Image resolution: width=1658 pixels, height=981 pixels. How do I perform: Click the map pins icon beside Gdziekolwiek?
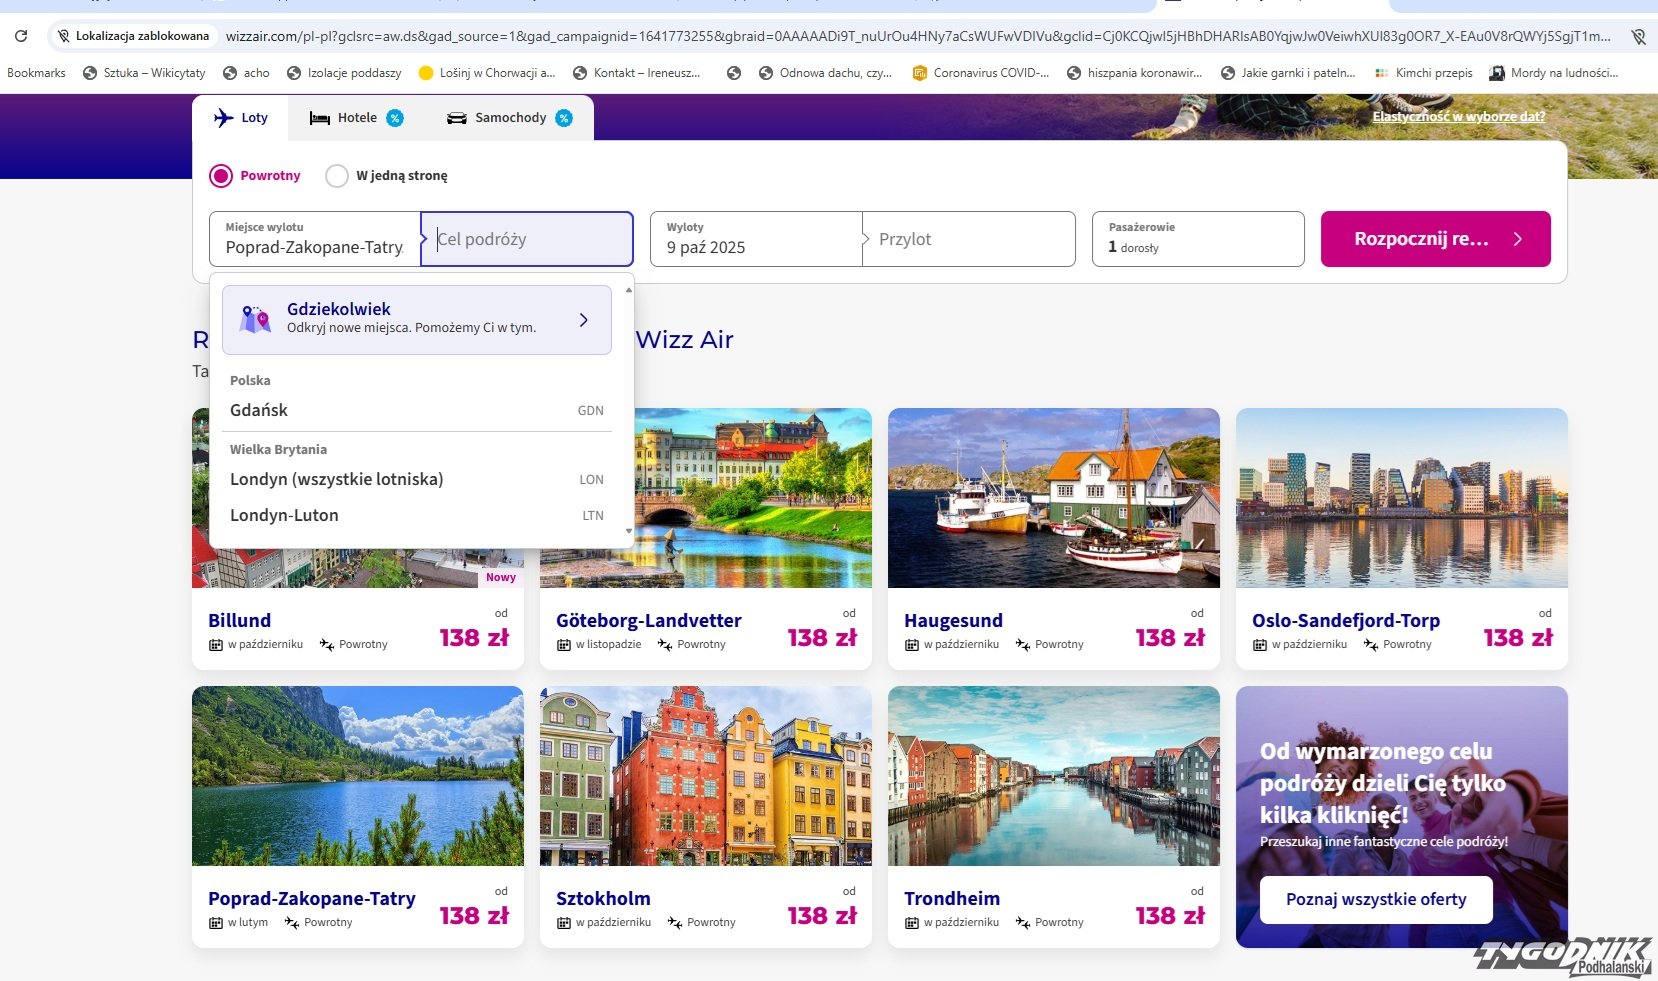tap(255, 319)
